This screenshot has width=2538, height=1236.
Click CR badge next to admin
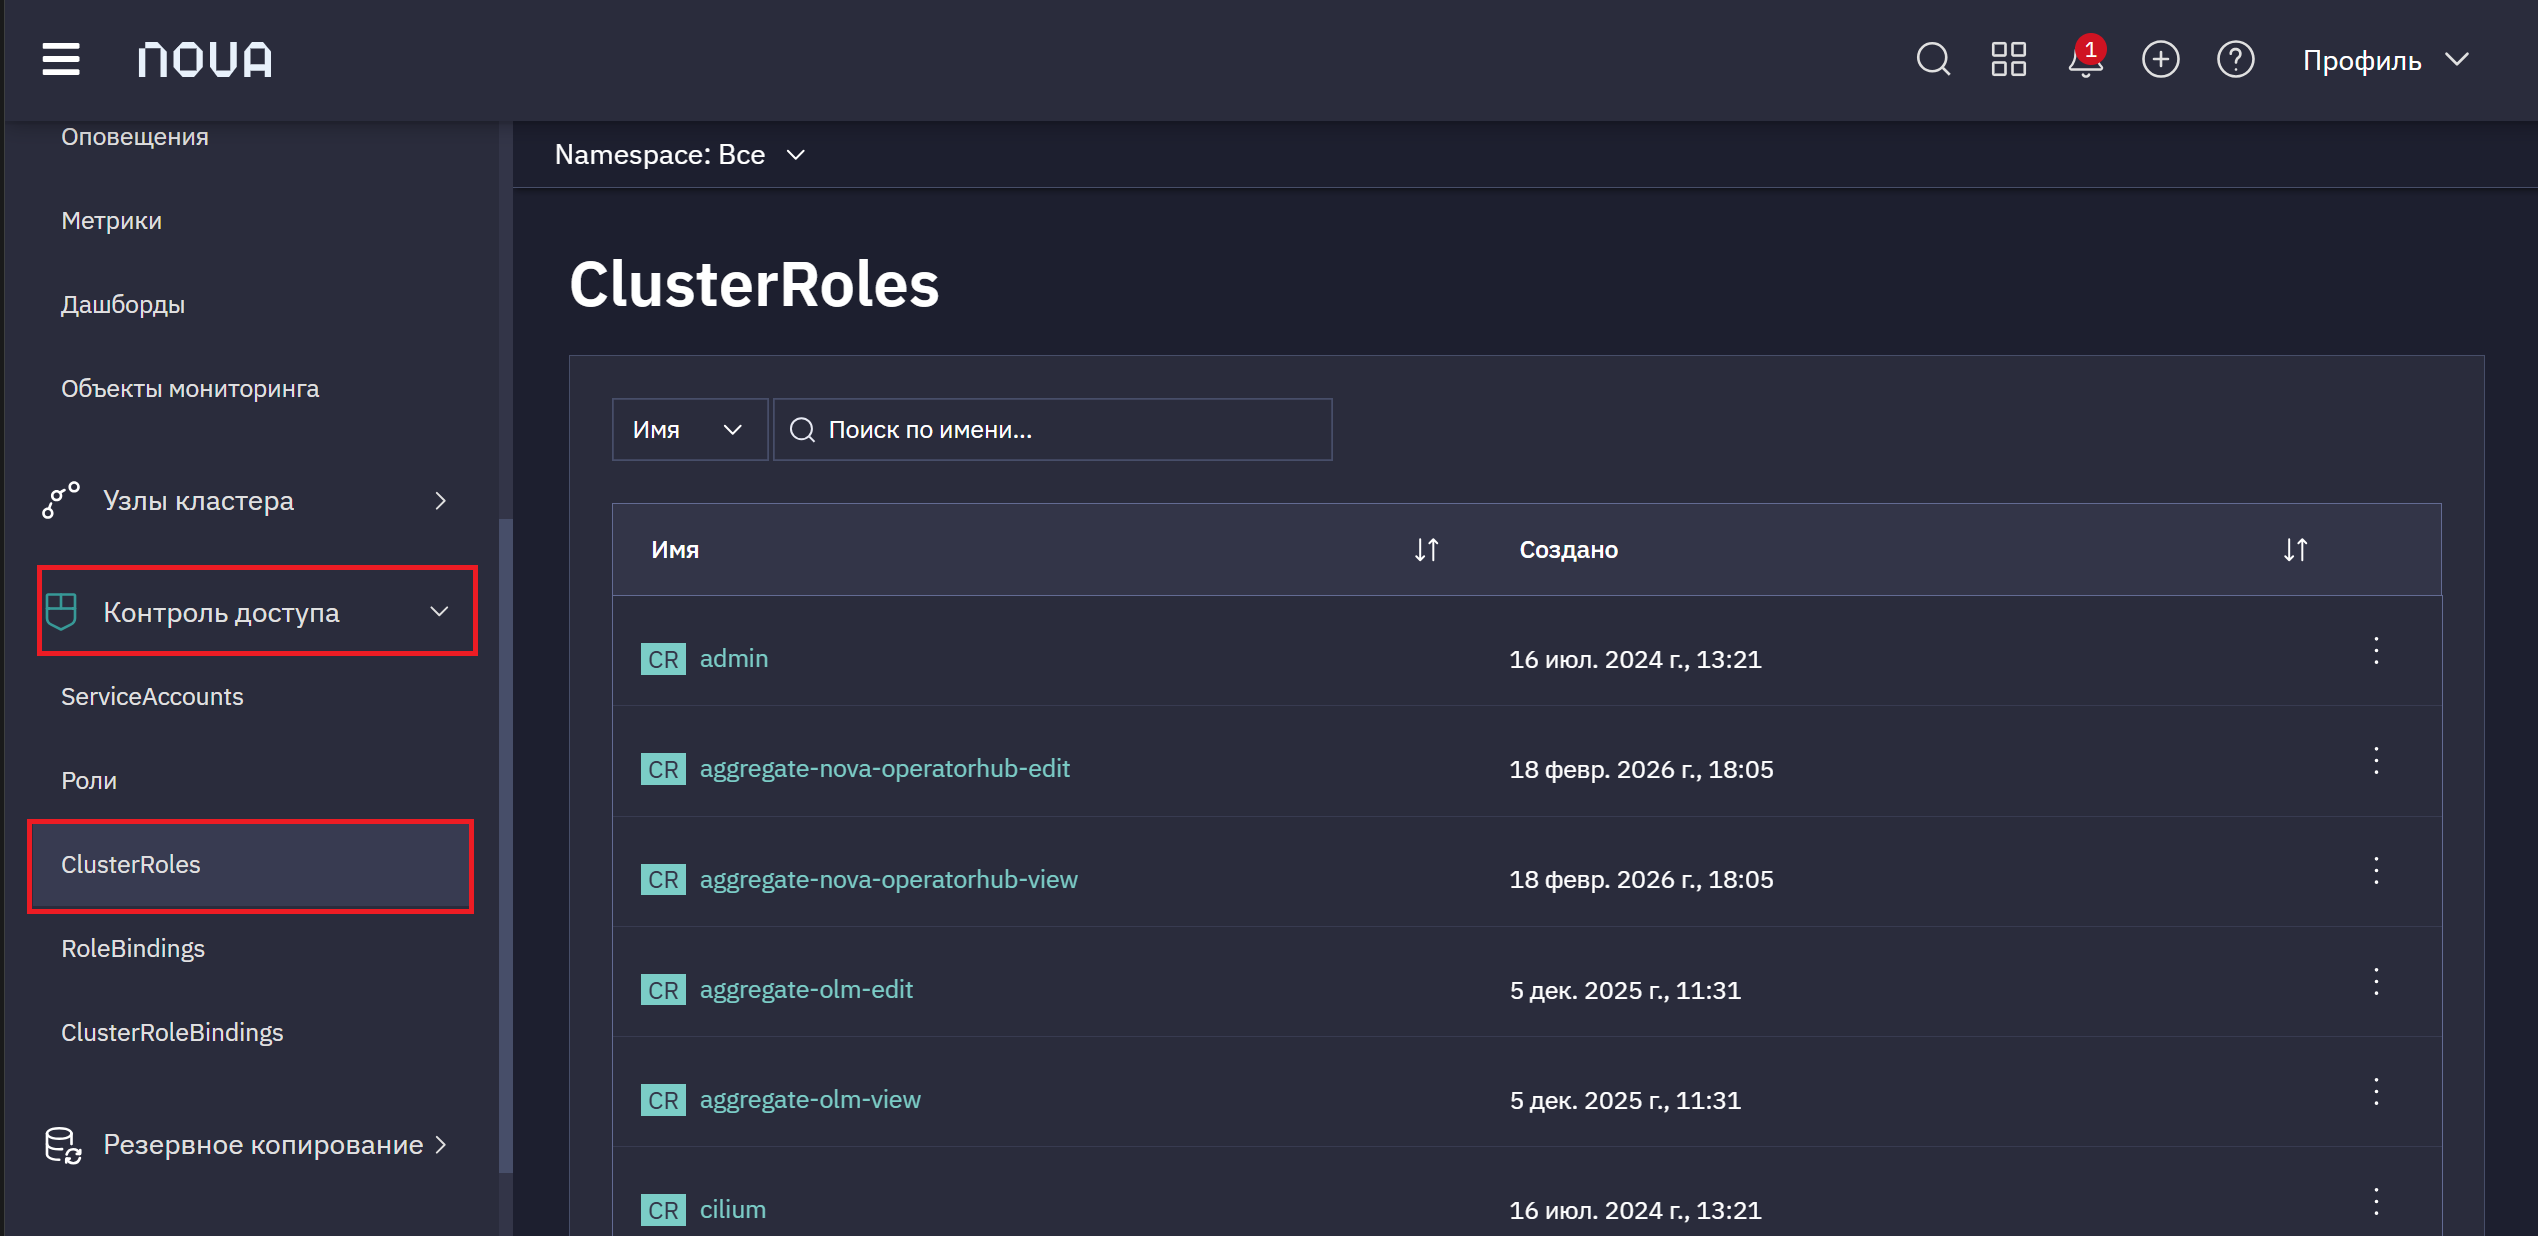click(x=663, y=660)
